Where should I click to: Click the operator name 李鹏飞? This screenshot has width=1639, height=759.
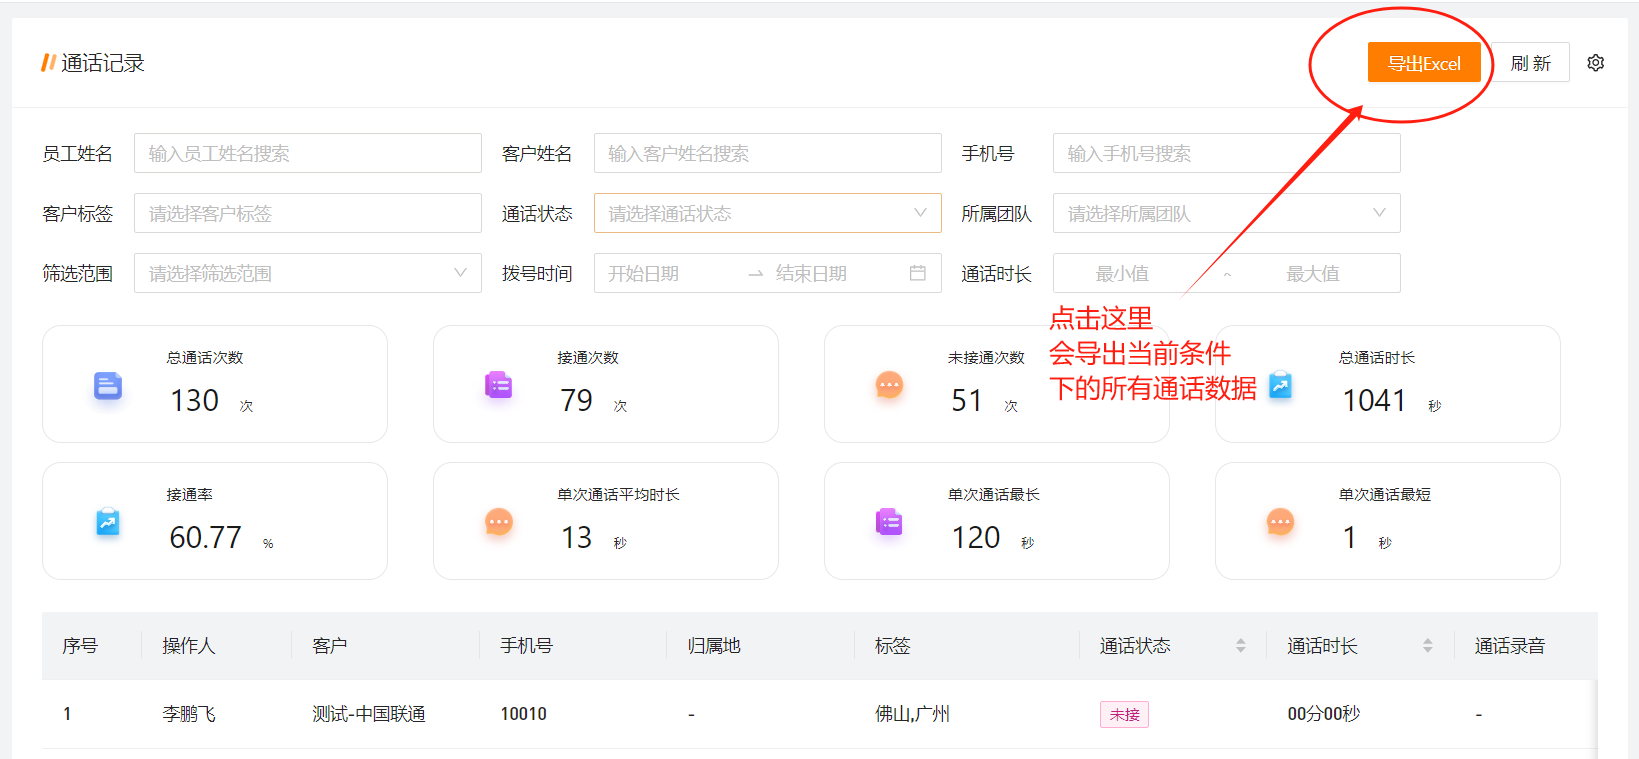point(189,714)
